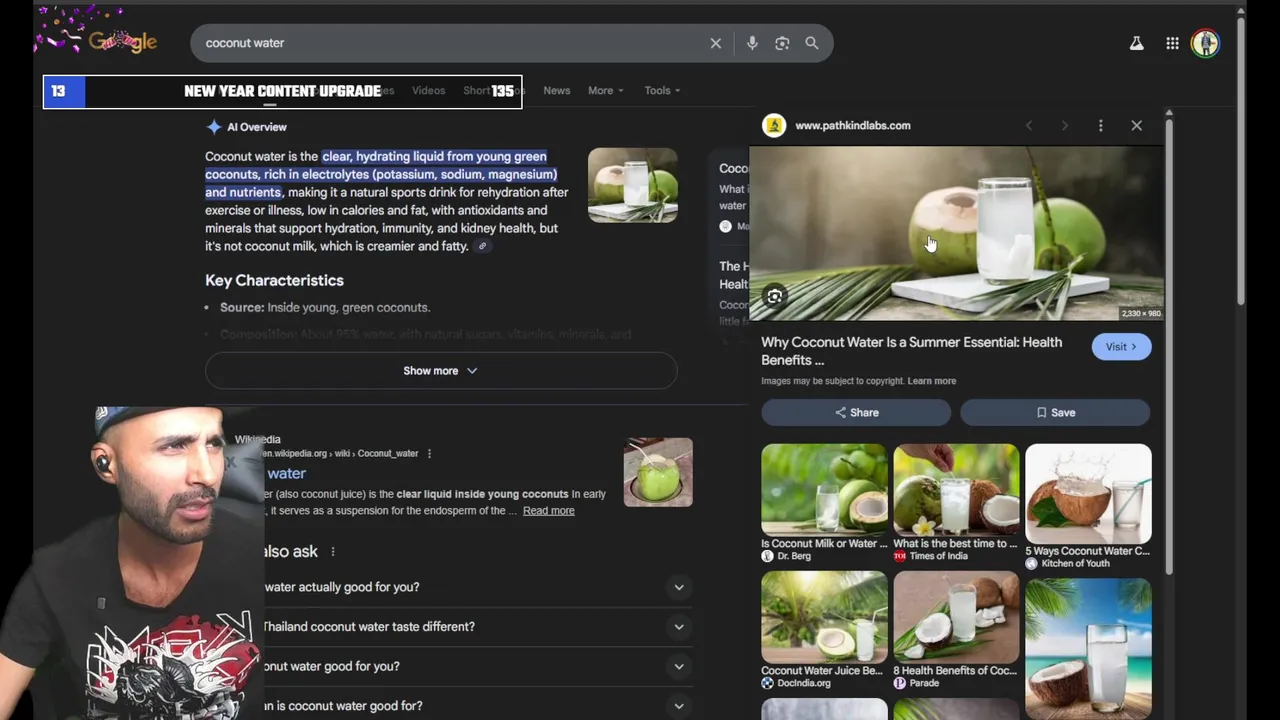This screenshot has width=1280, height=720.
Task: Open Wikipedia result three-dot options
Action: click(x=429, y=453)
